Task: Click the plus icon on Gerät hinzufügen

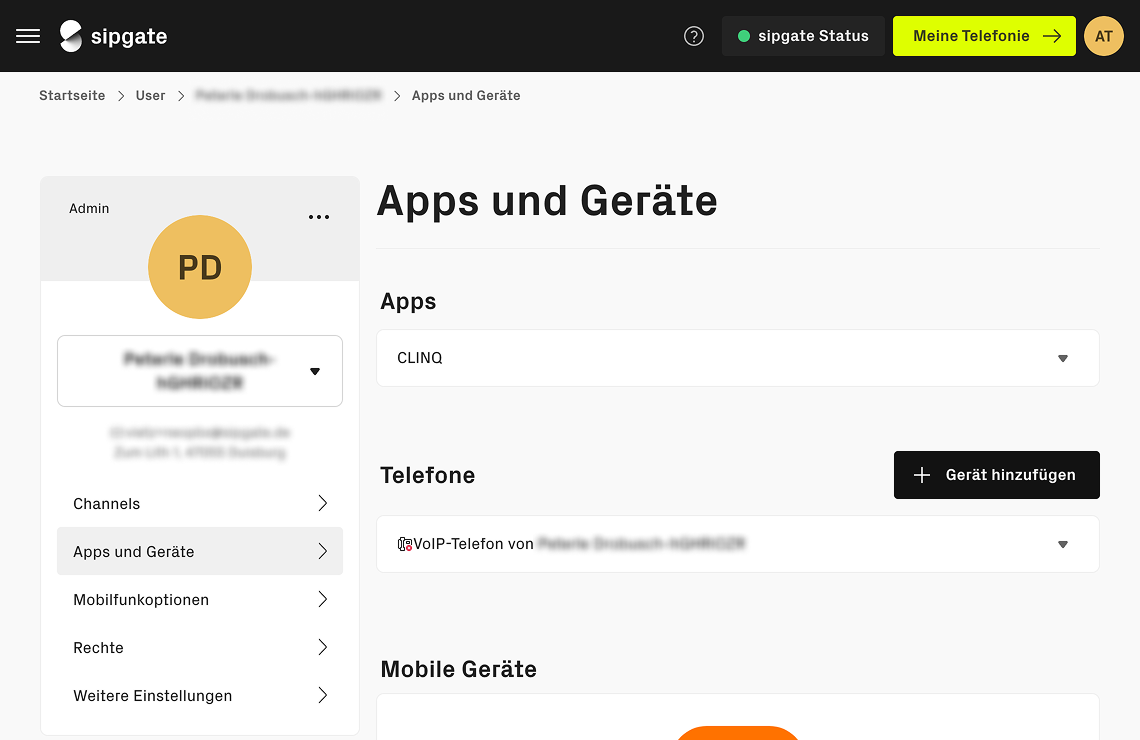Action: [x=922, y=475]
